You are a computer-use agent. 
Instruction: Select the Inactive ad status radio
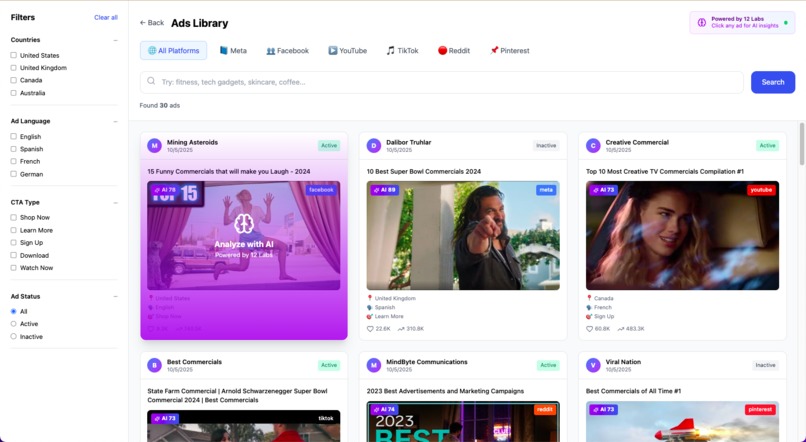pos(13,337)
